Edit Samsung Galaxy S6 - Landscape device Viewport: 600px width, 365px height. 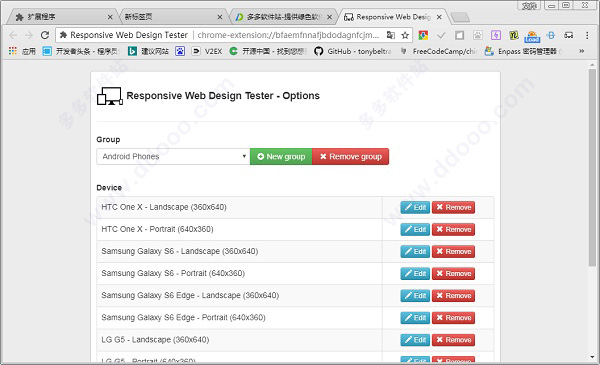(415, 251)
